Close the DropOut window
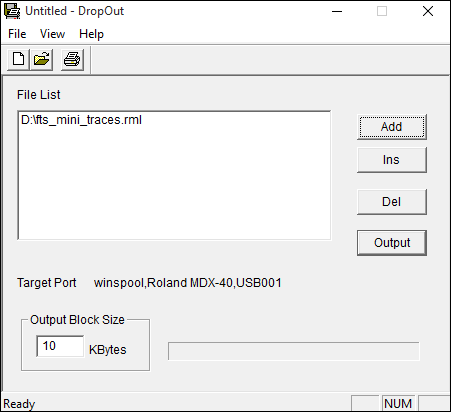Image resolution: width=451 pixels, height=412 pixels. [428, 11]
